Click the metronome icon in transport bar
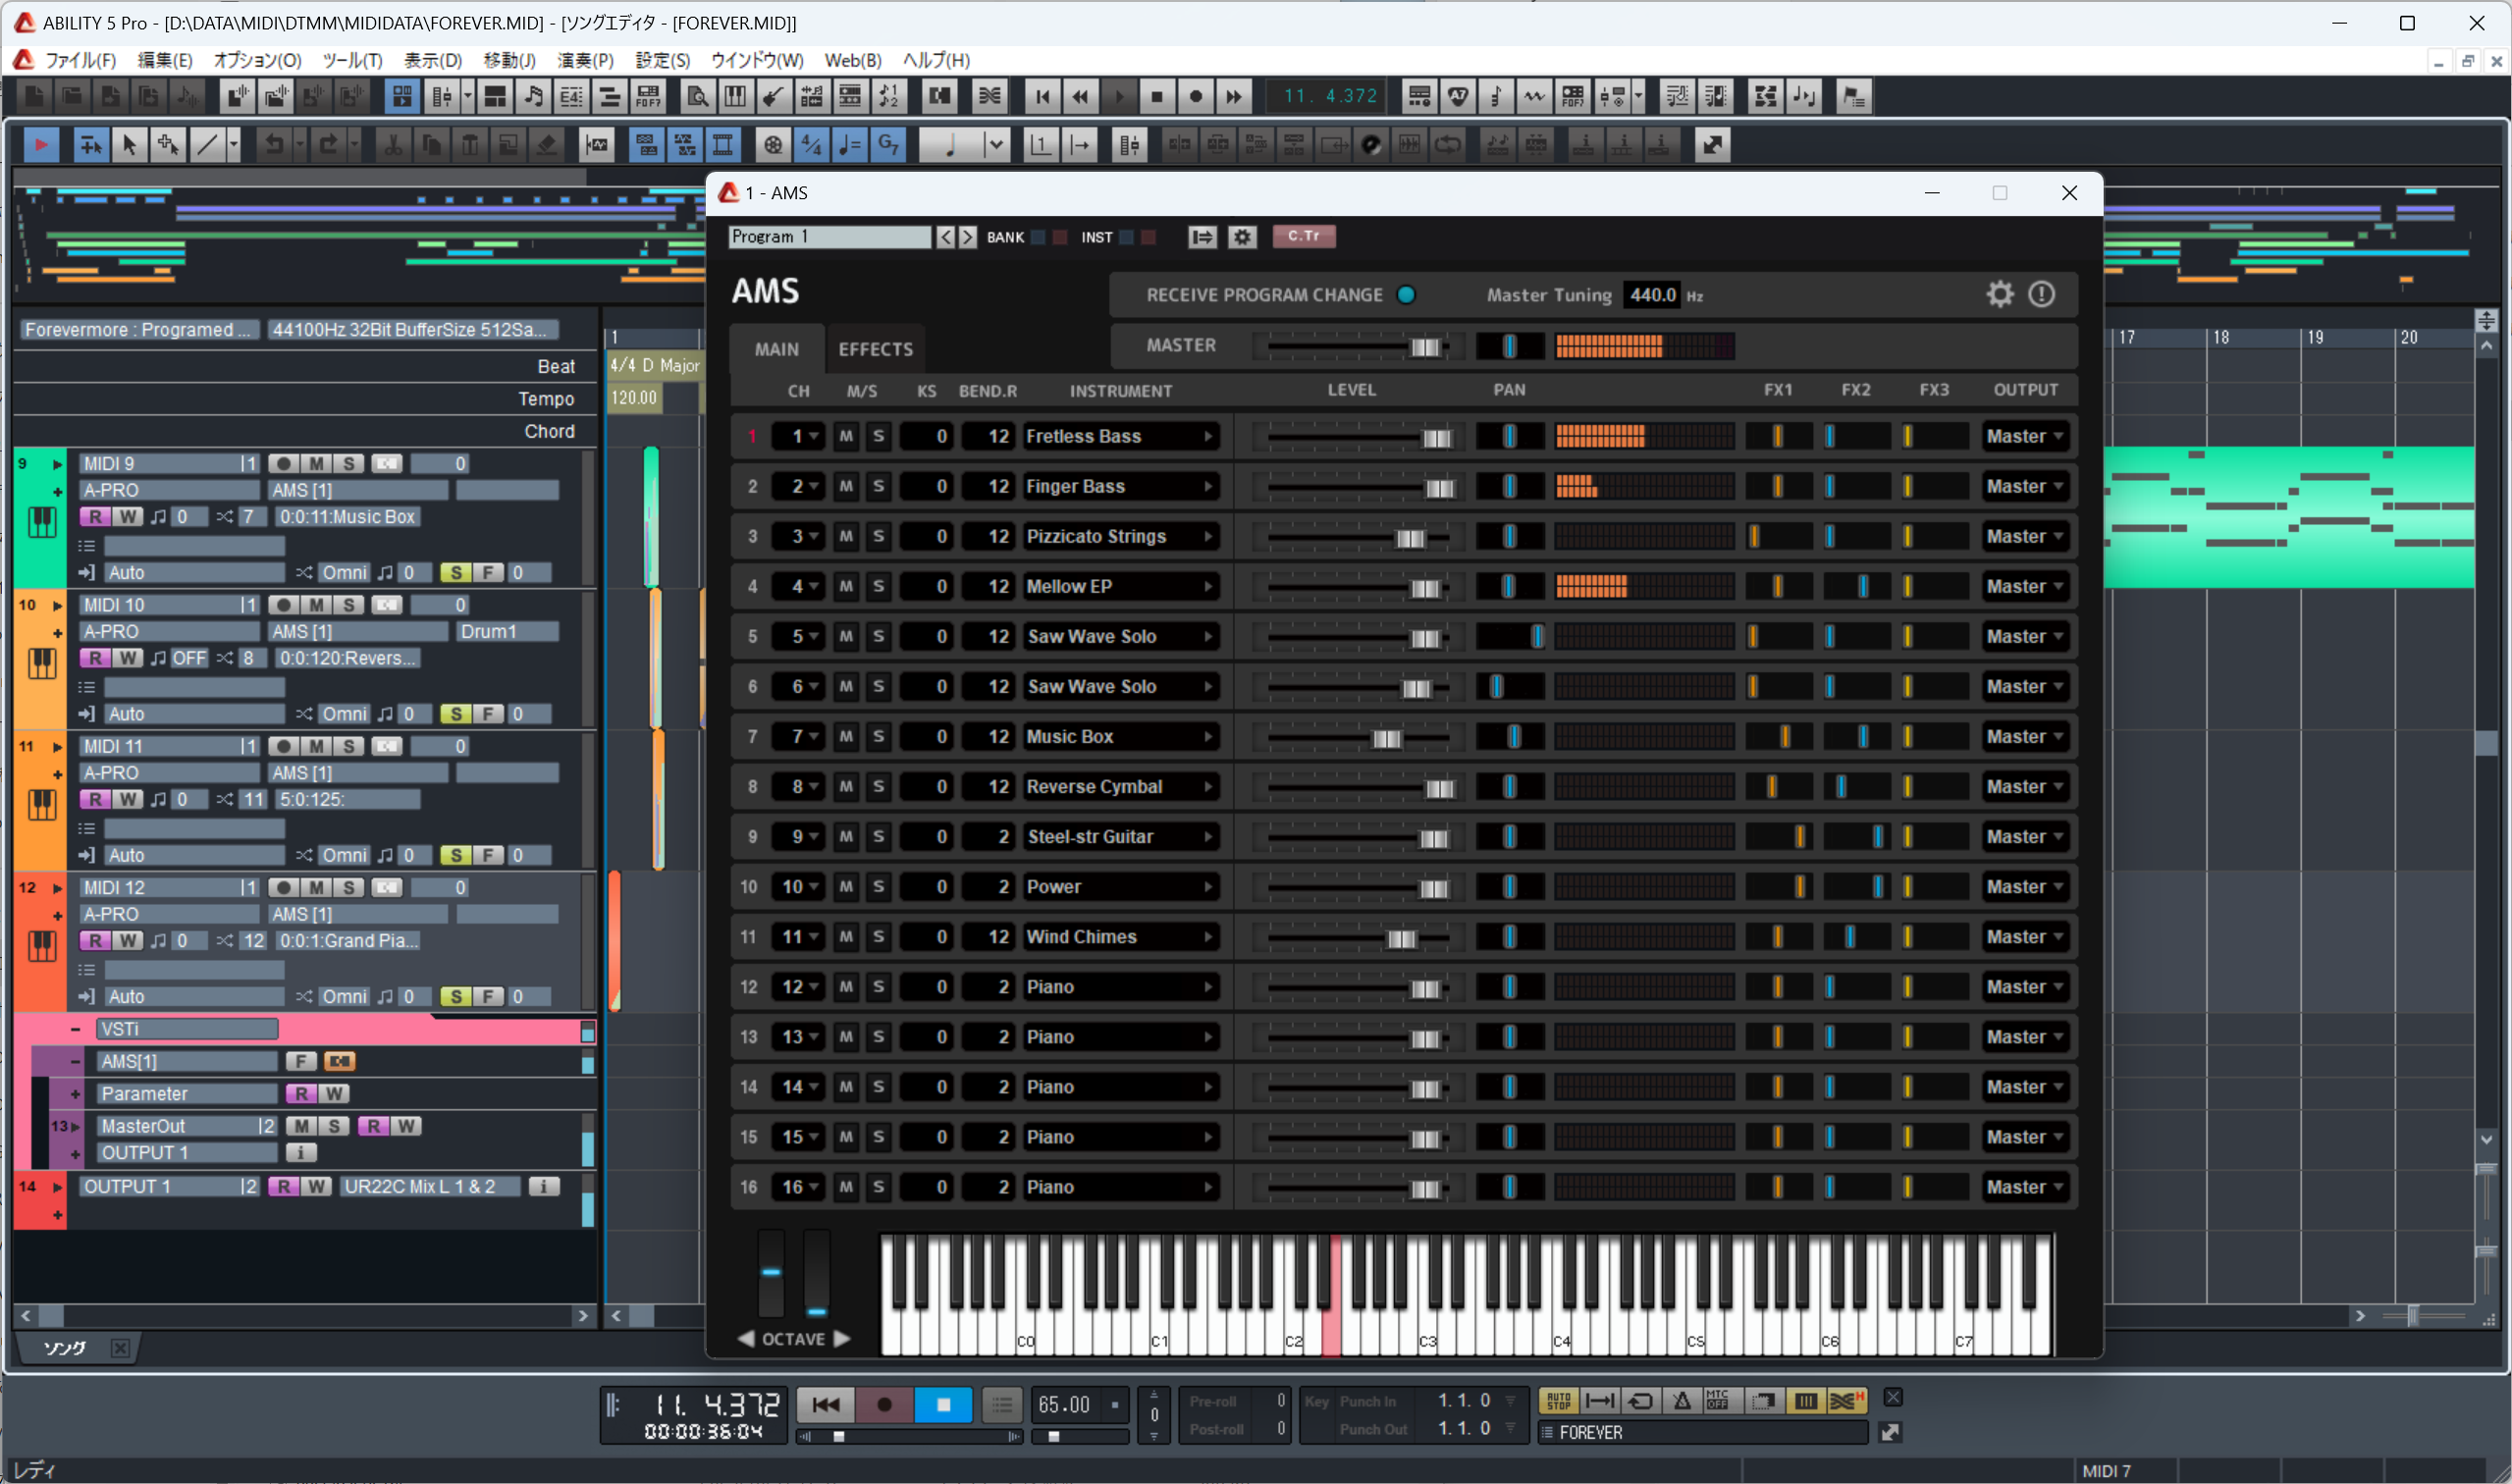 pos(1683,1401)
